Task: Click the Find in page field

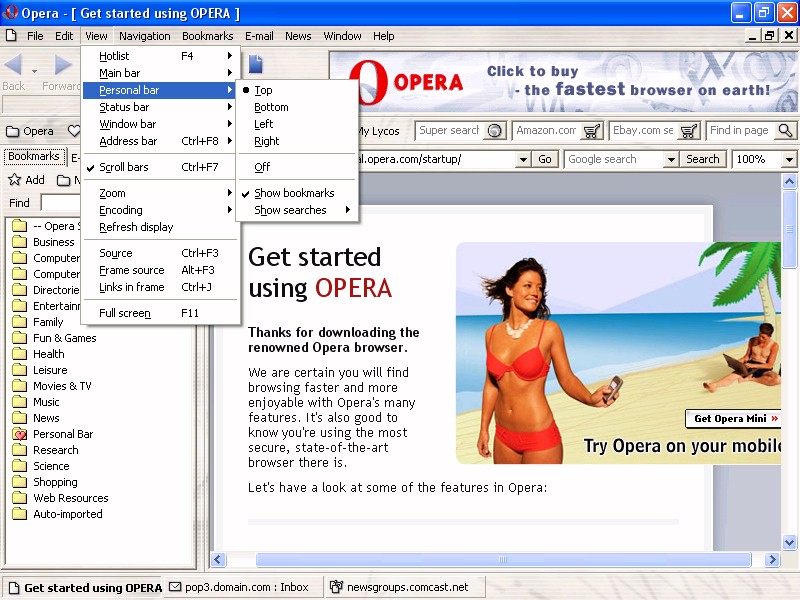Action: click(x=742, y=131)
